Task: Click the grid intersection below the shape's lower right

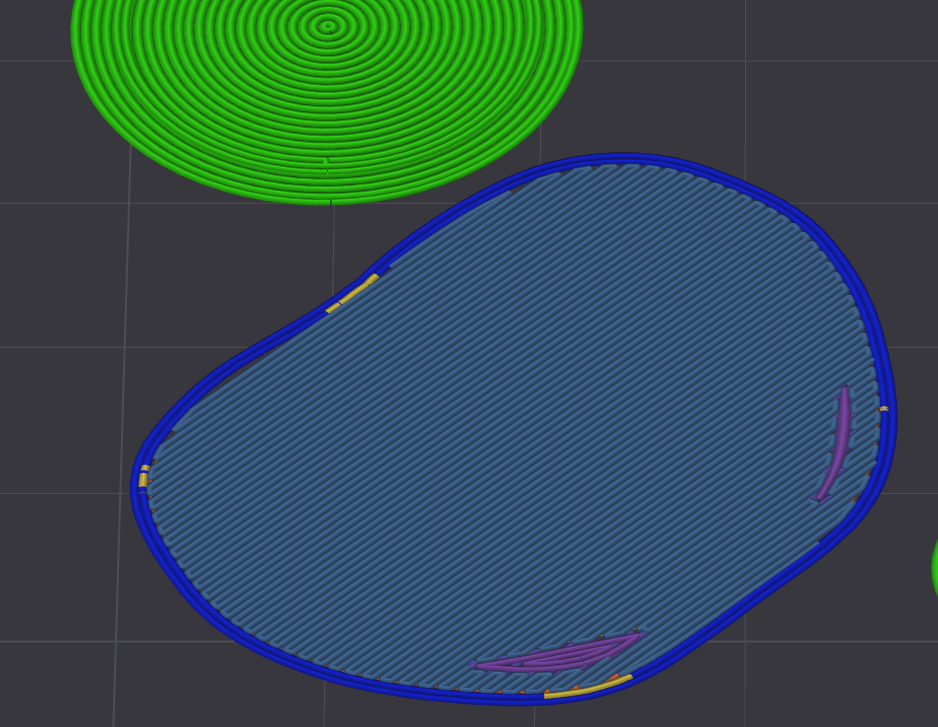Action: [x=746, y=641]
